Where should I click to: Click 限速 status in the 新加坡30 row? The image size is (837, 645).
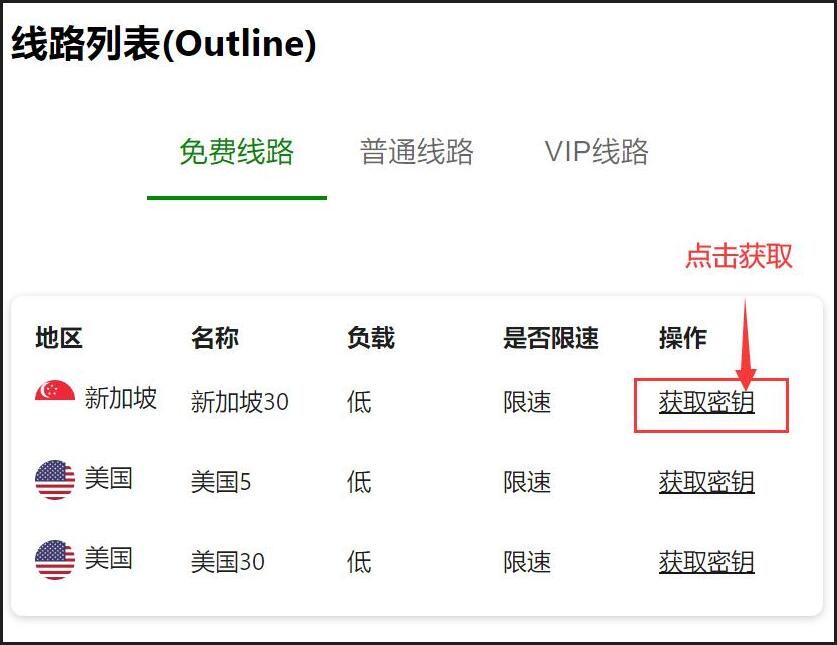(x=527, y=402)
